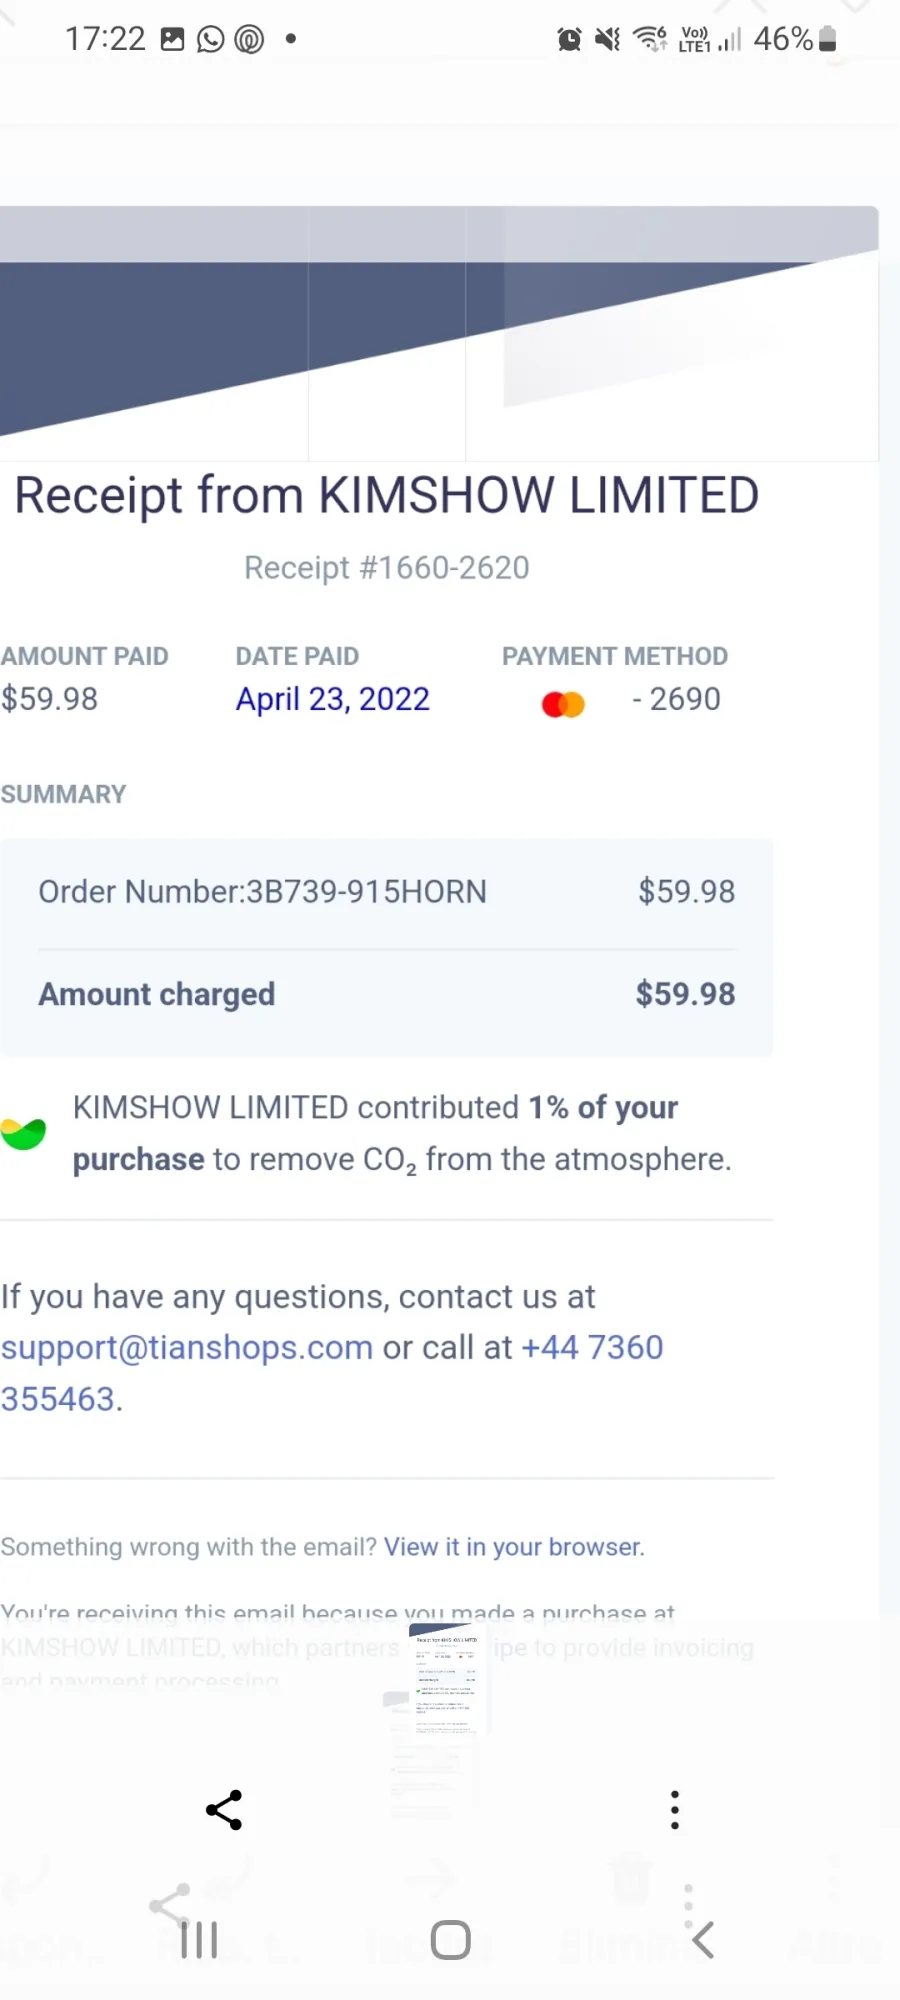Viewport: 900px width, 2000px height.
Task: Open the three-dot more options menu
Action: point(675,1810)
